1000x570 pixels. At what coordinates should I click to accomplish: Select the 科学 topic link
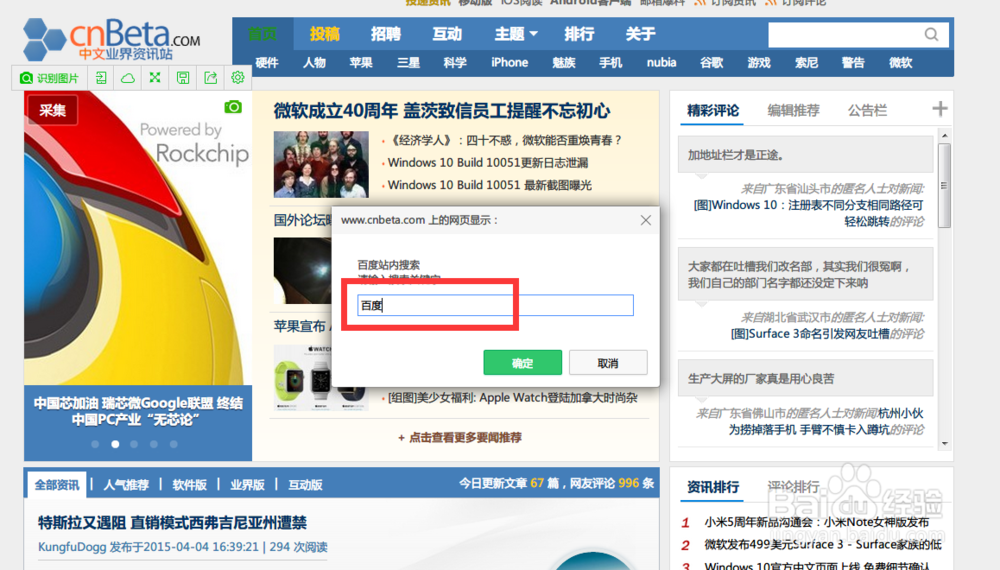(455, 62)
